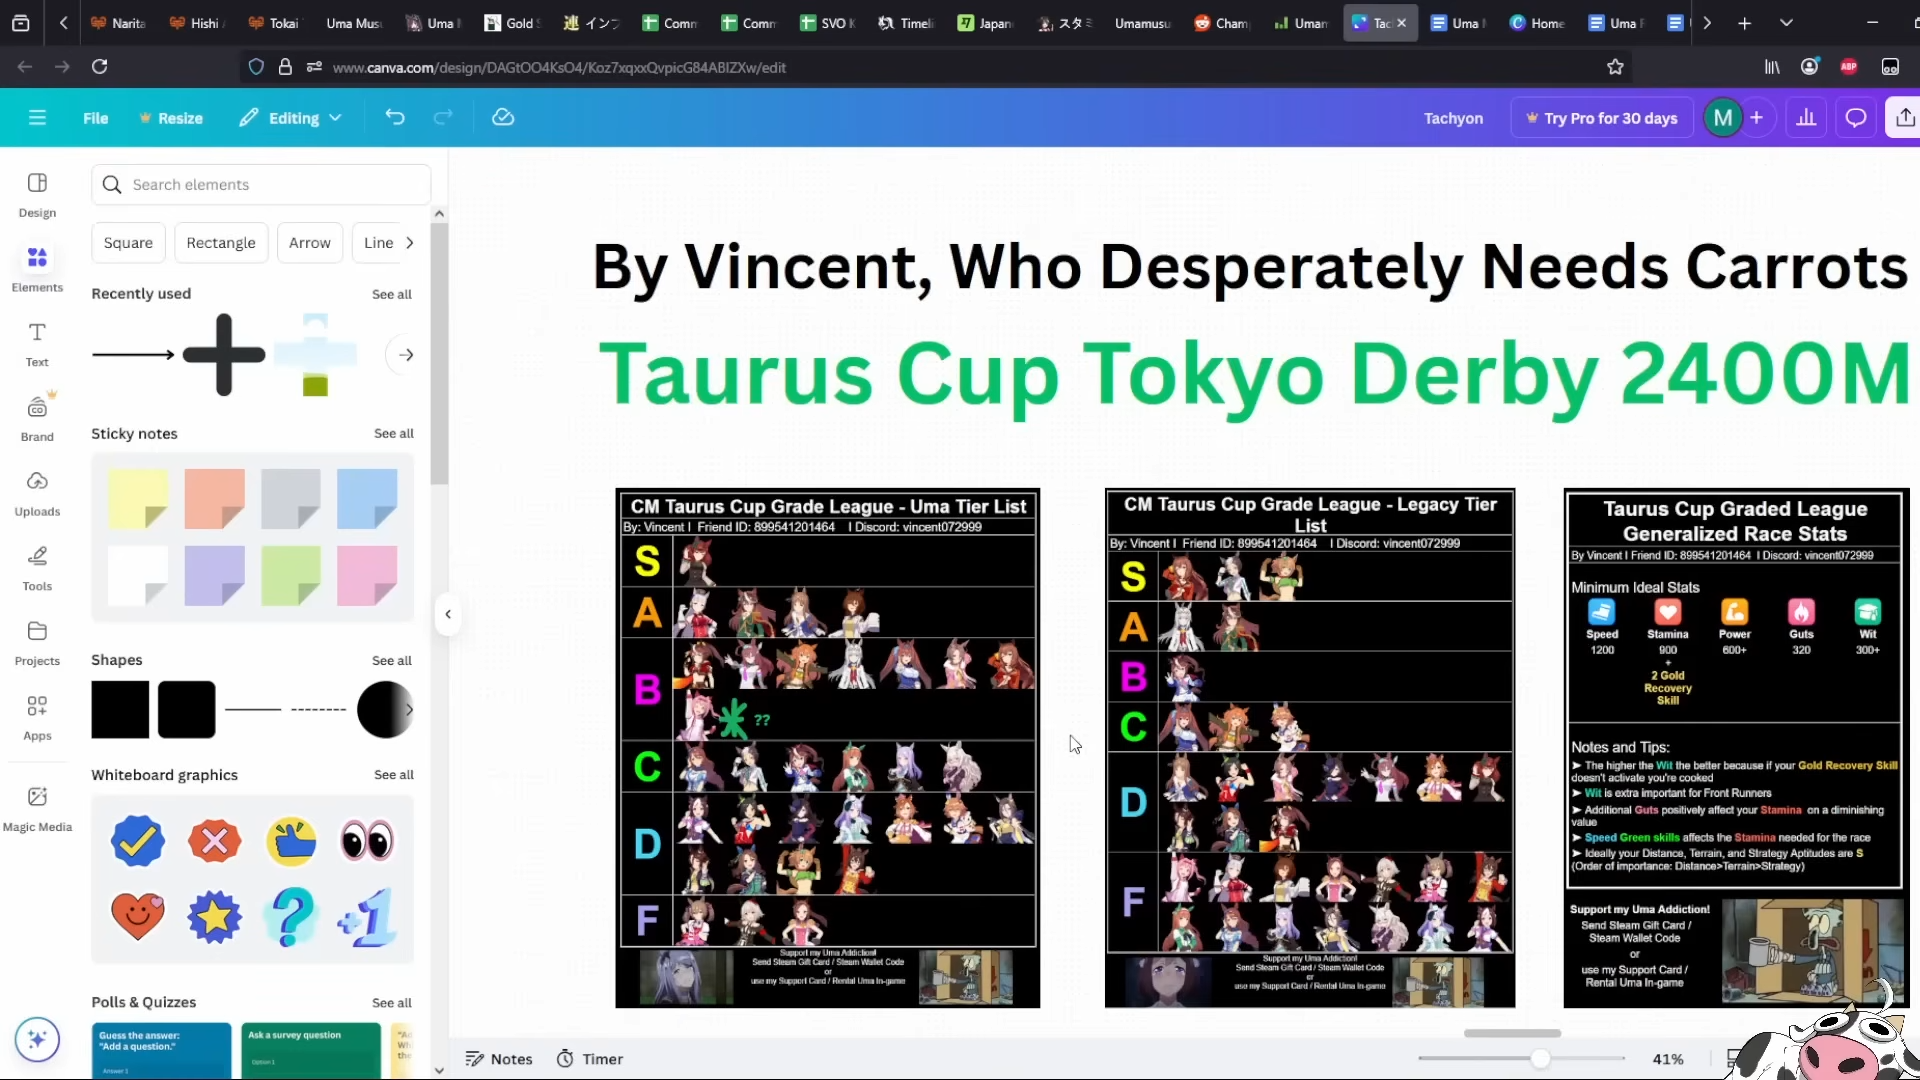
Task: Select the Arrow shape chip
Action: pos(310,243)
